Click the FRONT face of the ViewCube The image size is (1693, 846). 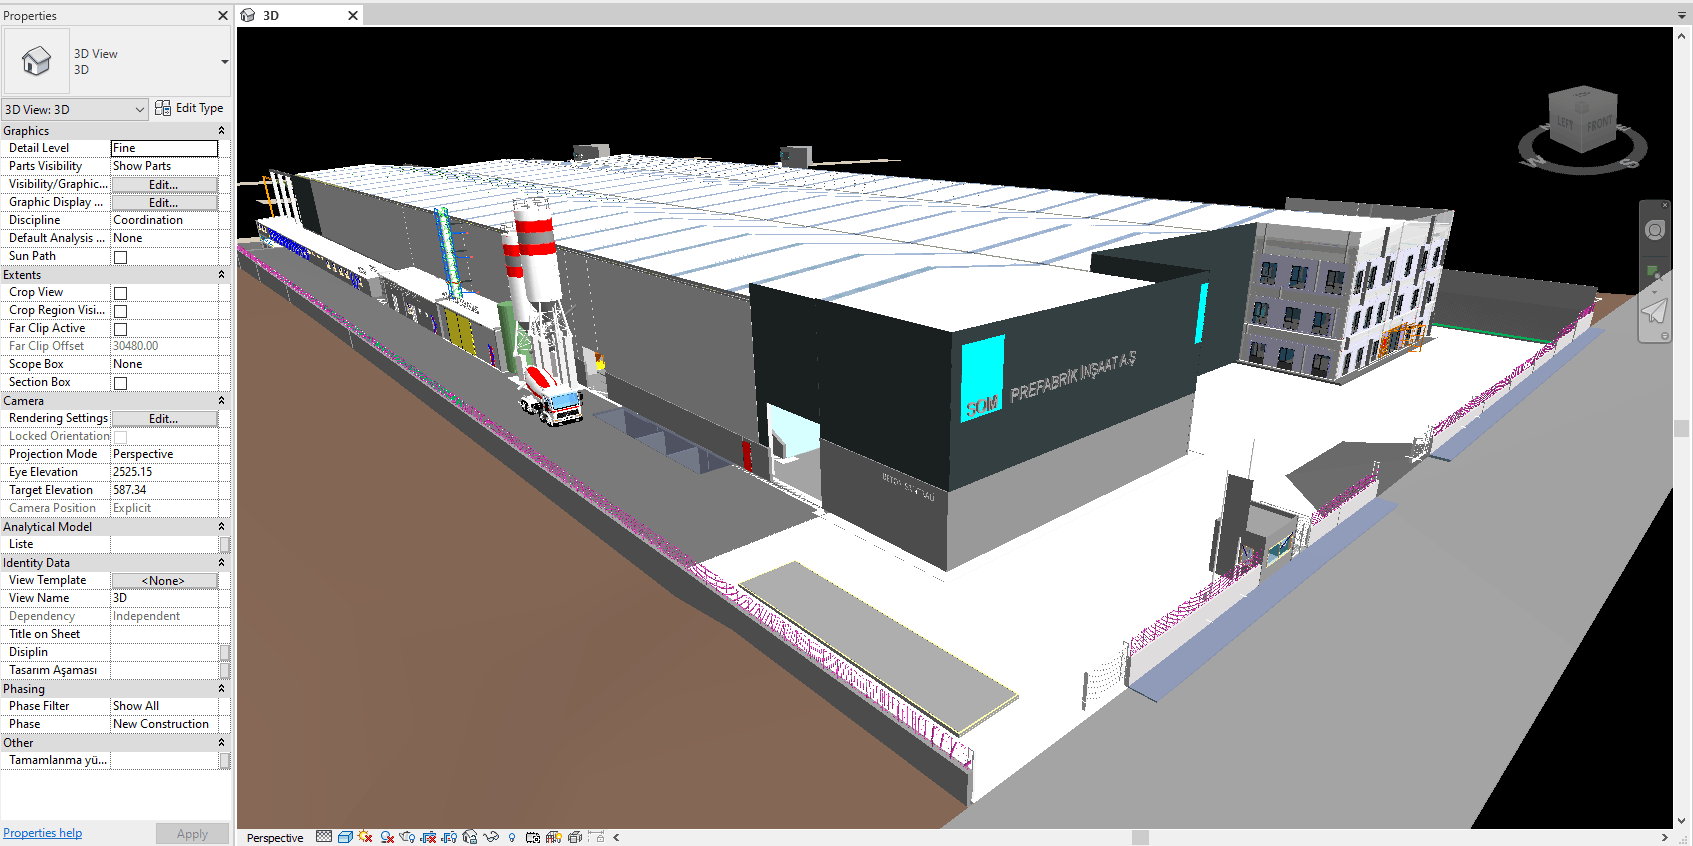click(x=1598, y=124)
